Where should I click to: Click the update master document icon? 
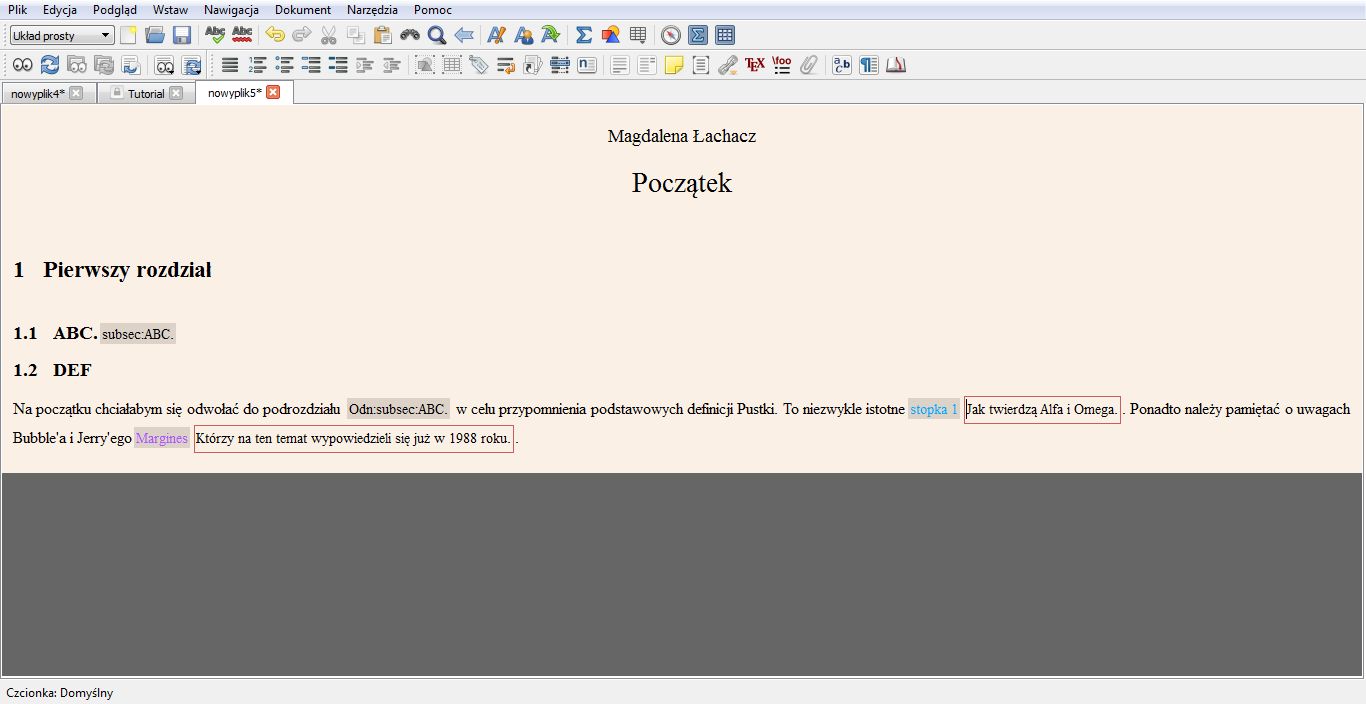tap(104, 65)
